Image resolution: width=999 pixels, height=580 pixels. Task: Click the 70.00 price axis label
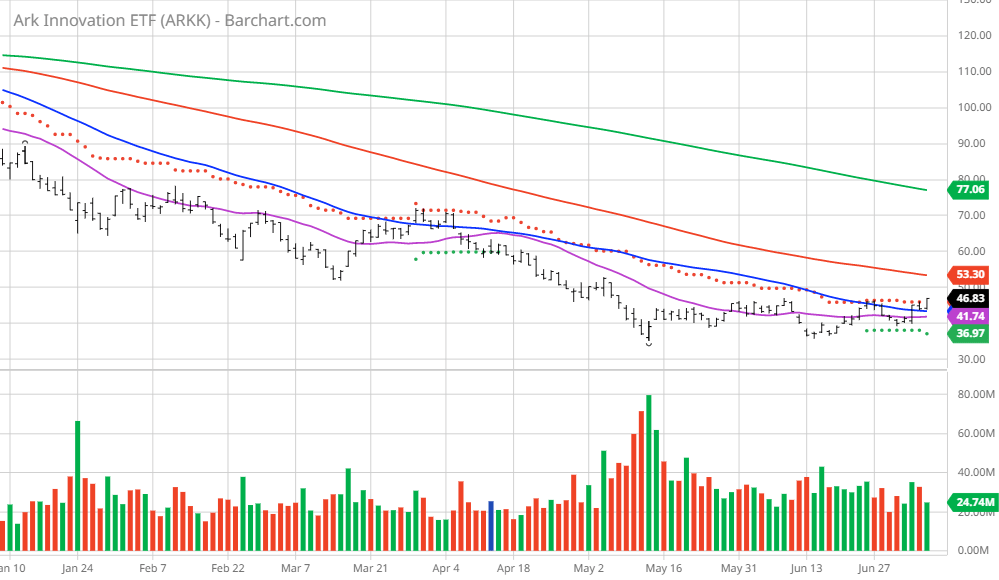(x=974, y=215)
